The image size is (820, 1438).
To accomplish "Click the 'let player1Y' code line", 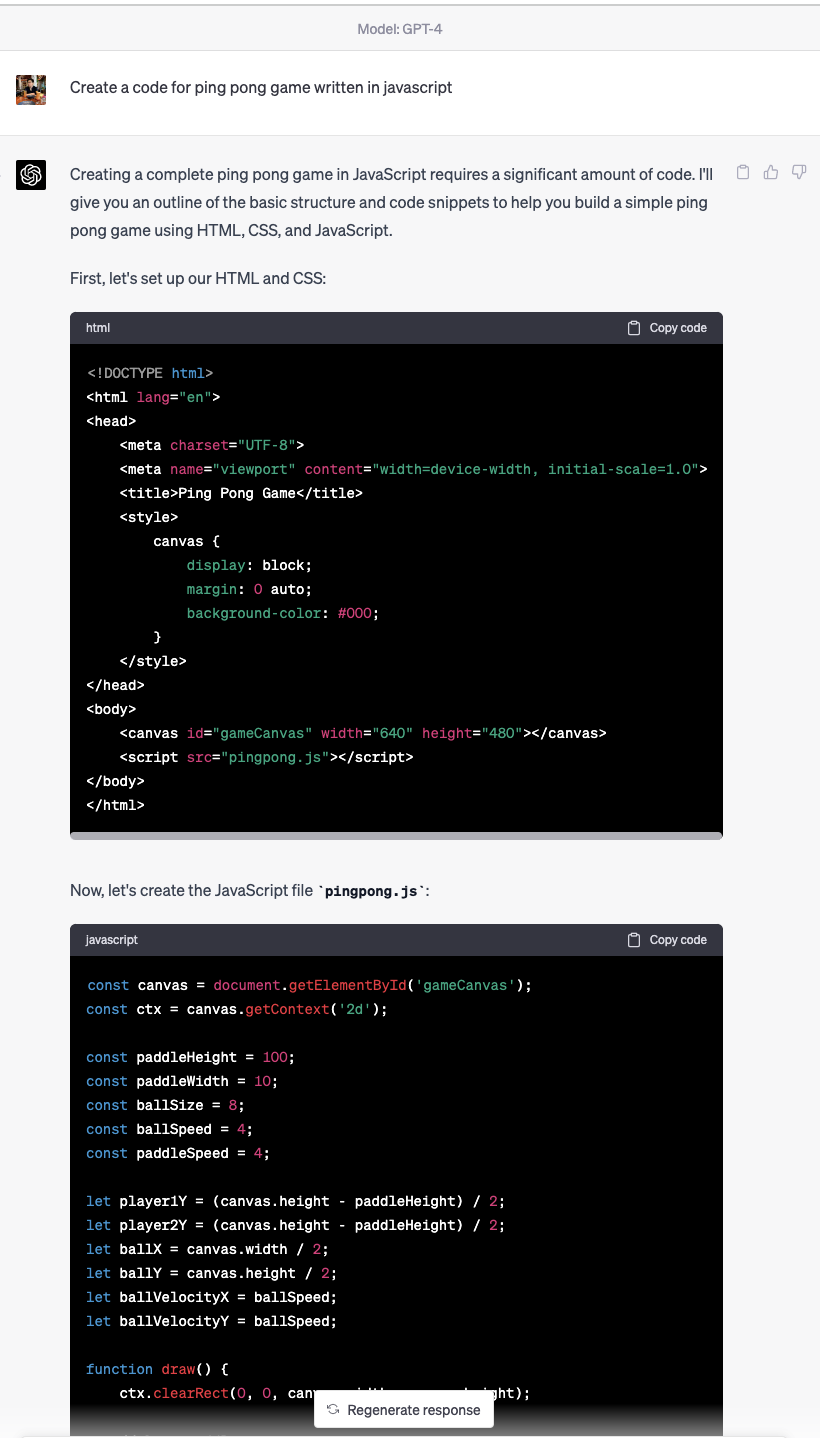I will tap(296, 1201).
